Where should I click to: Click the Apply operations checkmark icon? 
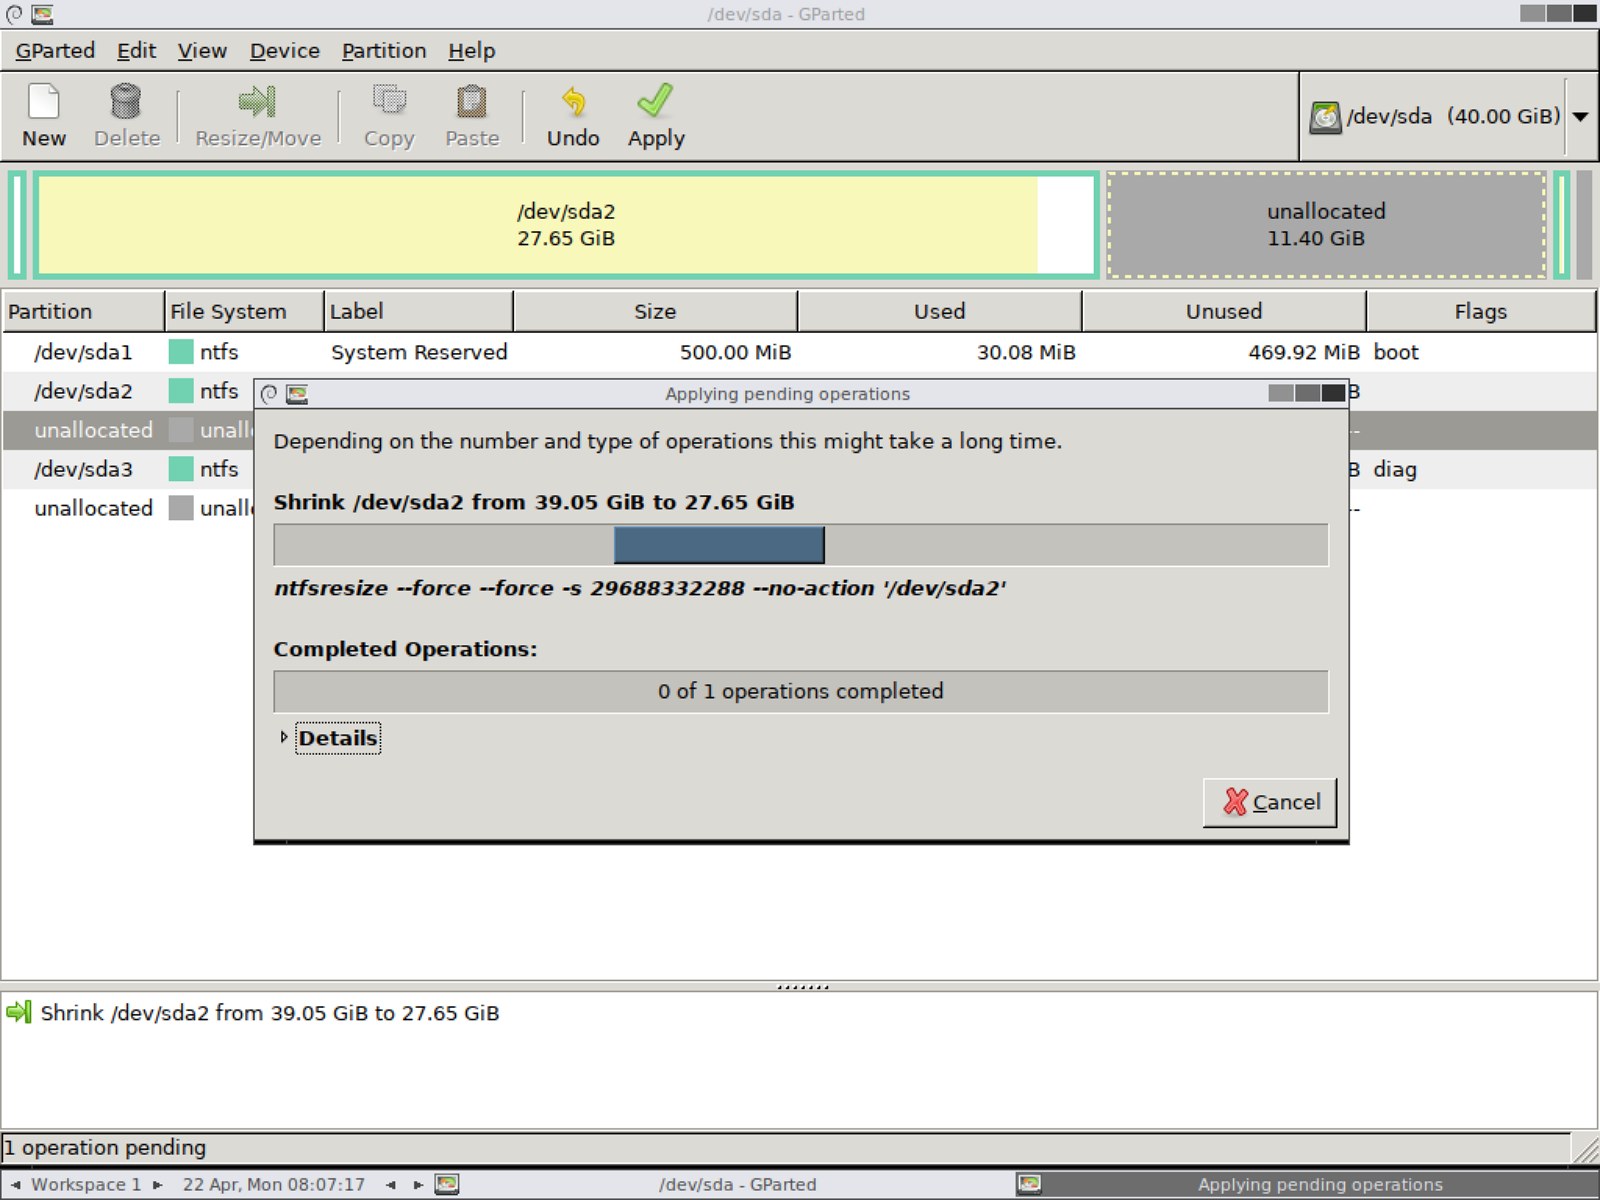655,112
